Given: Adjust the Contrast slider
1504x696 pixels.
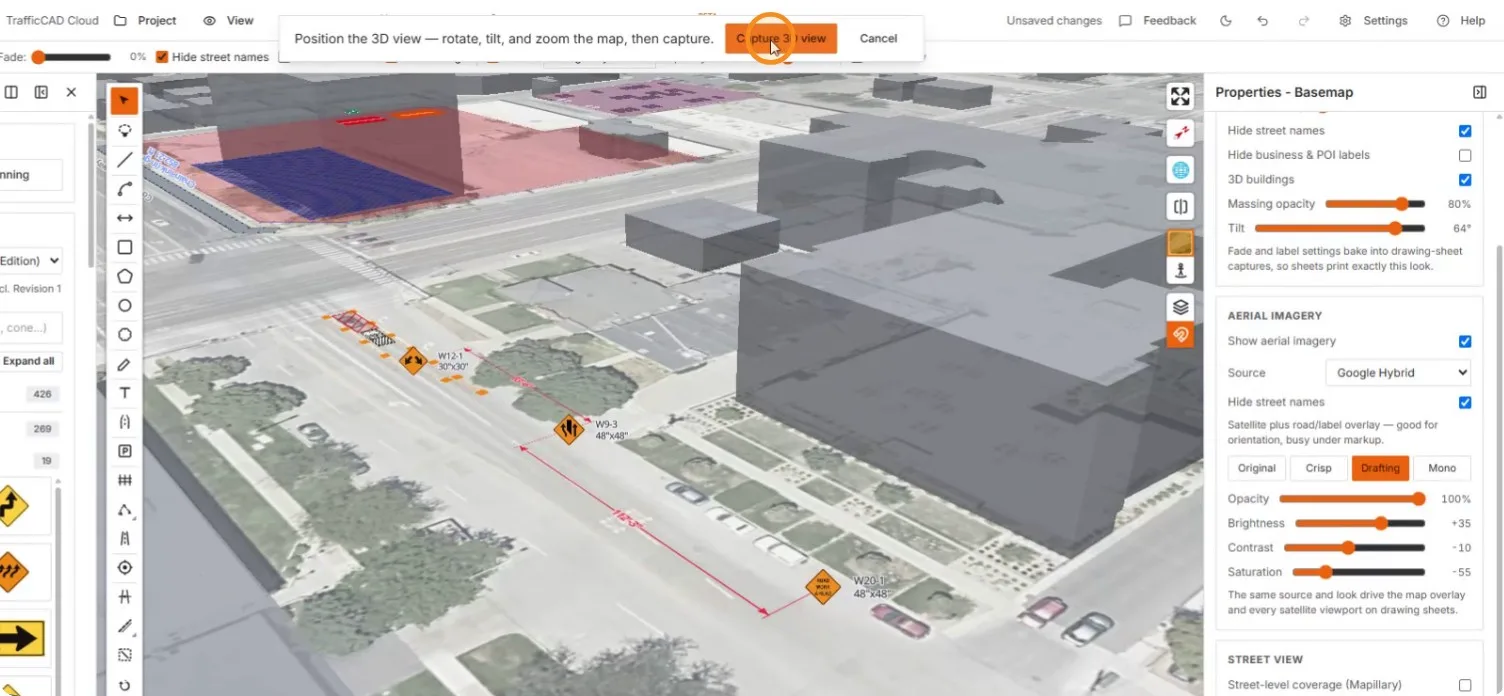Looking at the screenshot, I should [1355, 548].
